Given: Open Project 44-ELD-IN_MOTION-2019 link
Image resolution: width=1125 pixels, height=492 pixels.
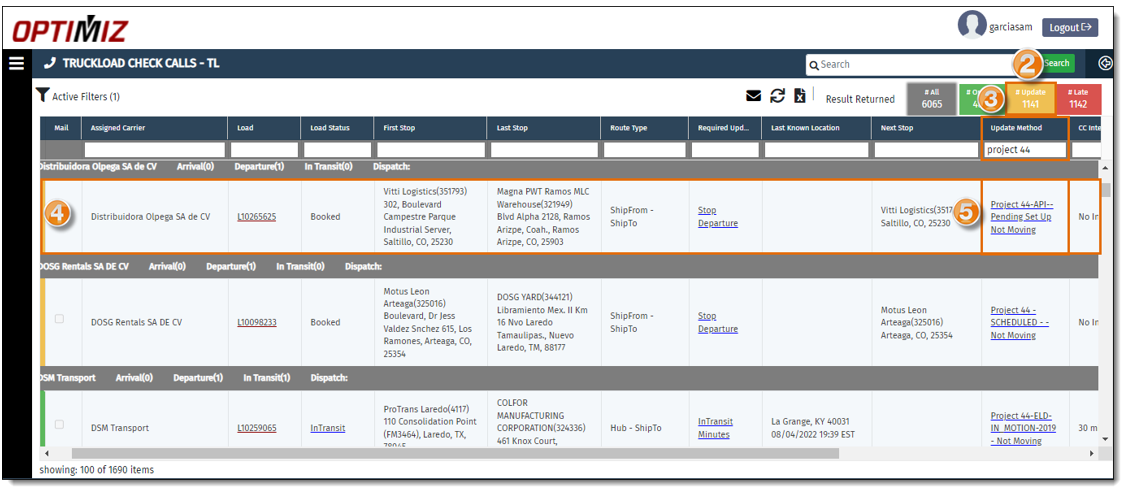Looking at the screenshot, I should tap(1024, 427).
